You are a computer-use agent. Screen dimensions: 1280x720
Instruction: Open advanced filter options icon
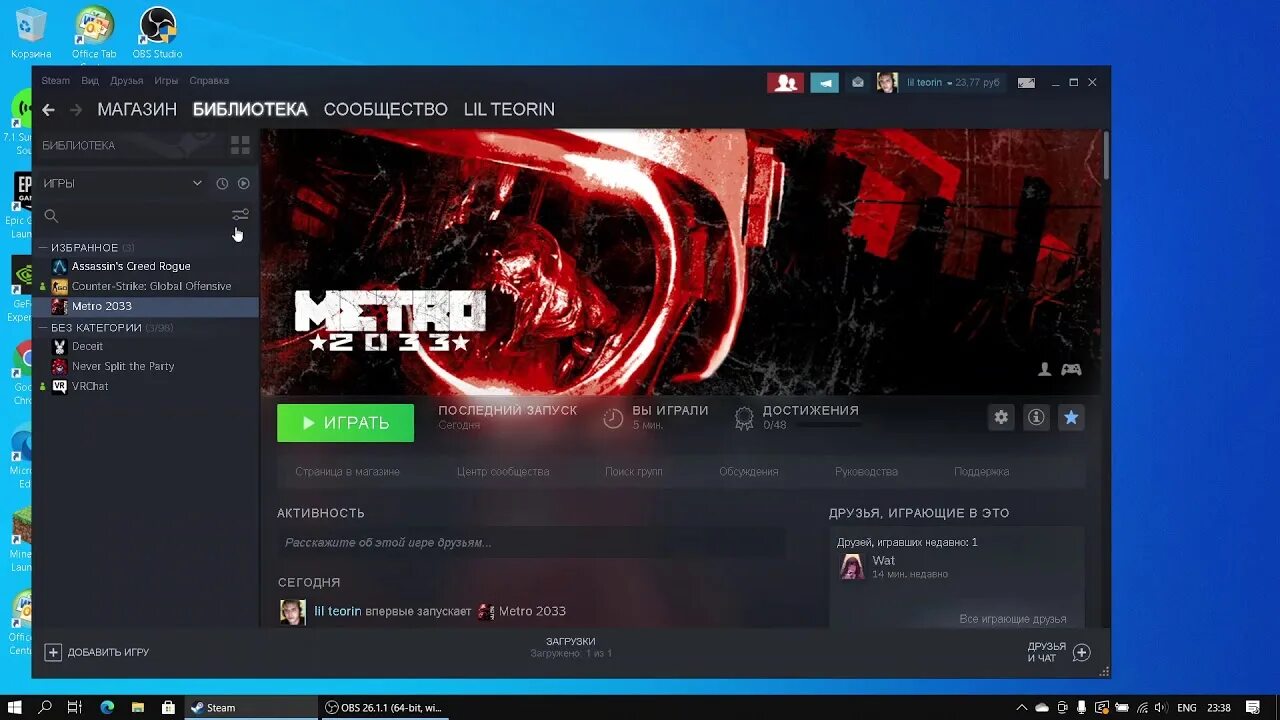(x=240, y=215)
